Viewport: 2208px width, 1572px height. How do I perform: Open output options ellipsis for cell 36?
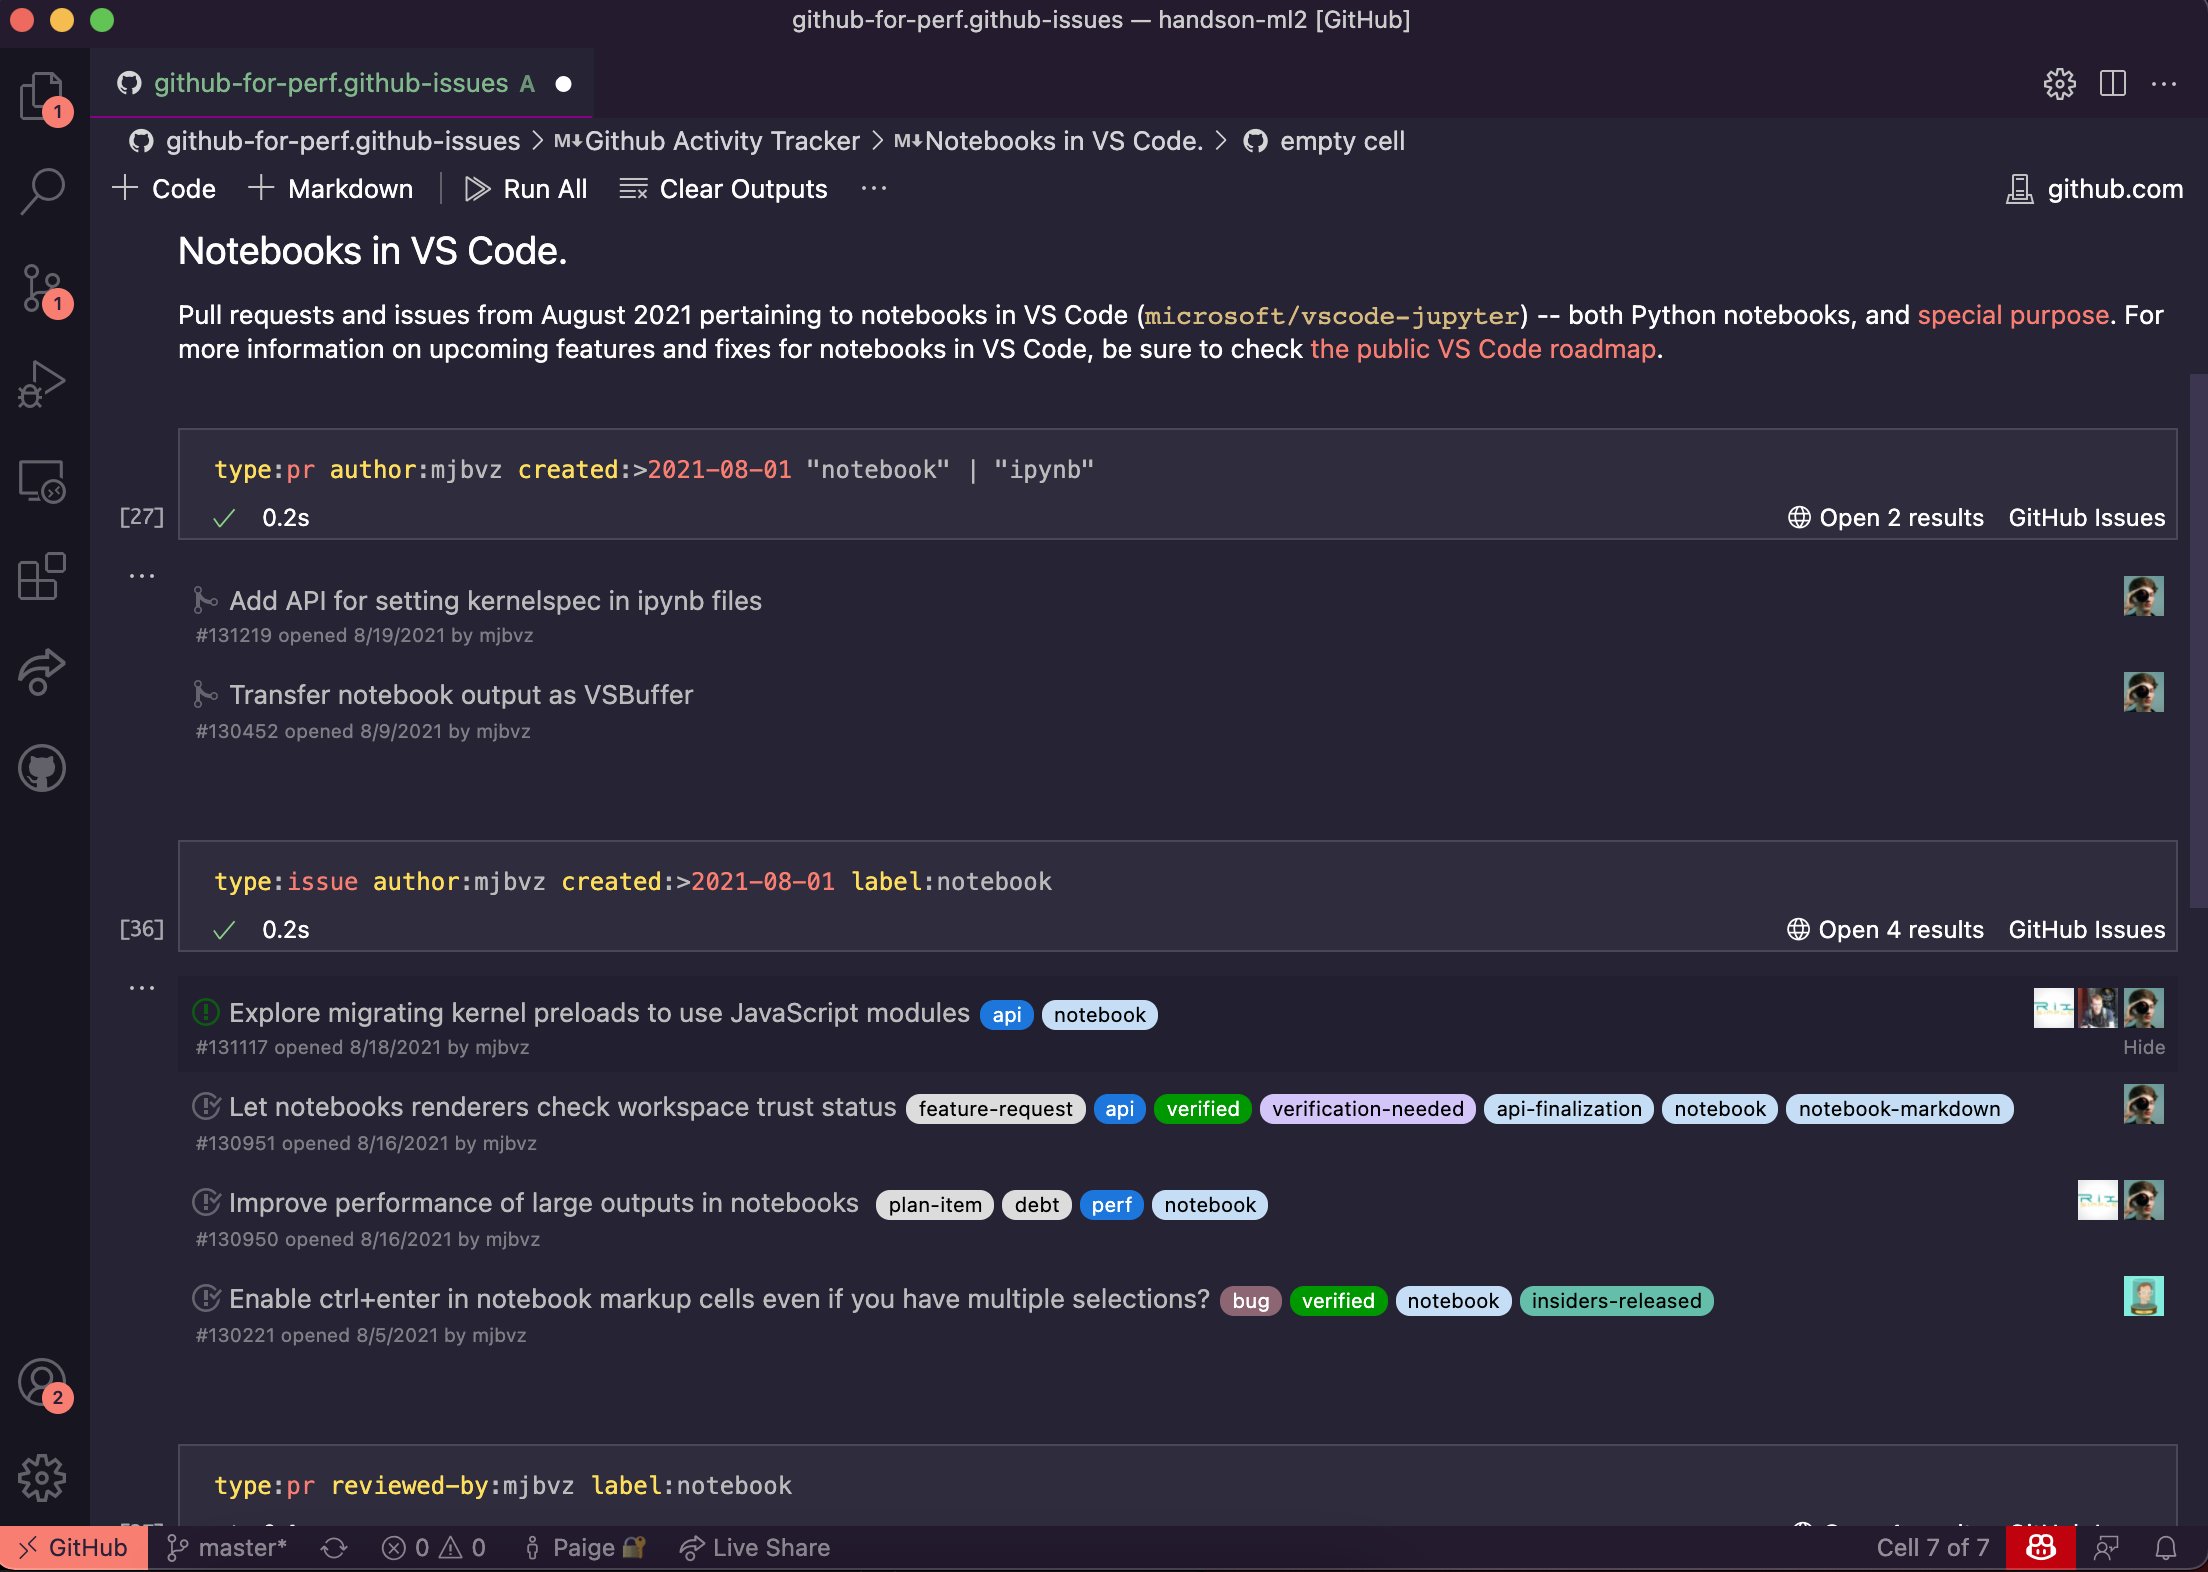point(142,988)
